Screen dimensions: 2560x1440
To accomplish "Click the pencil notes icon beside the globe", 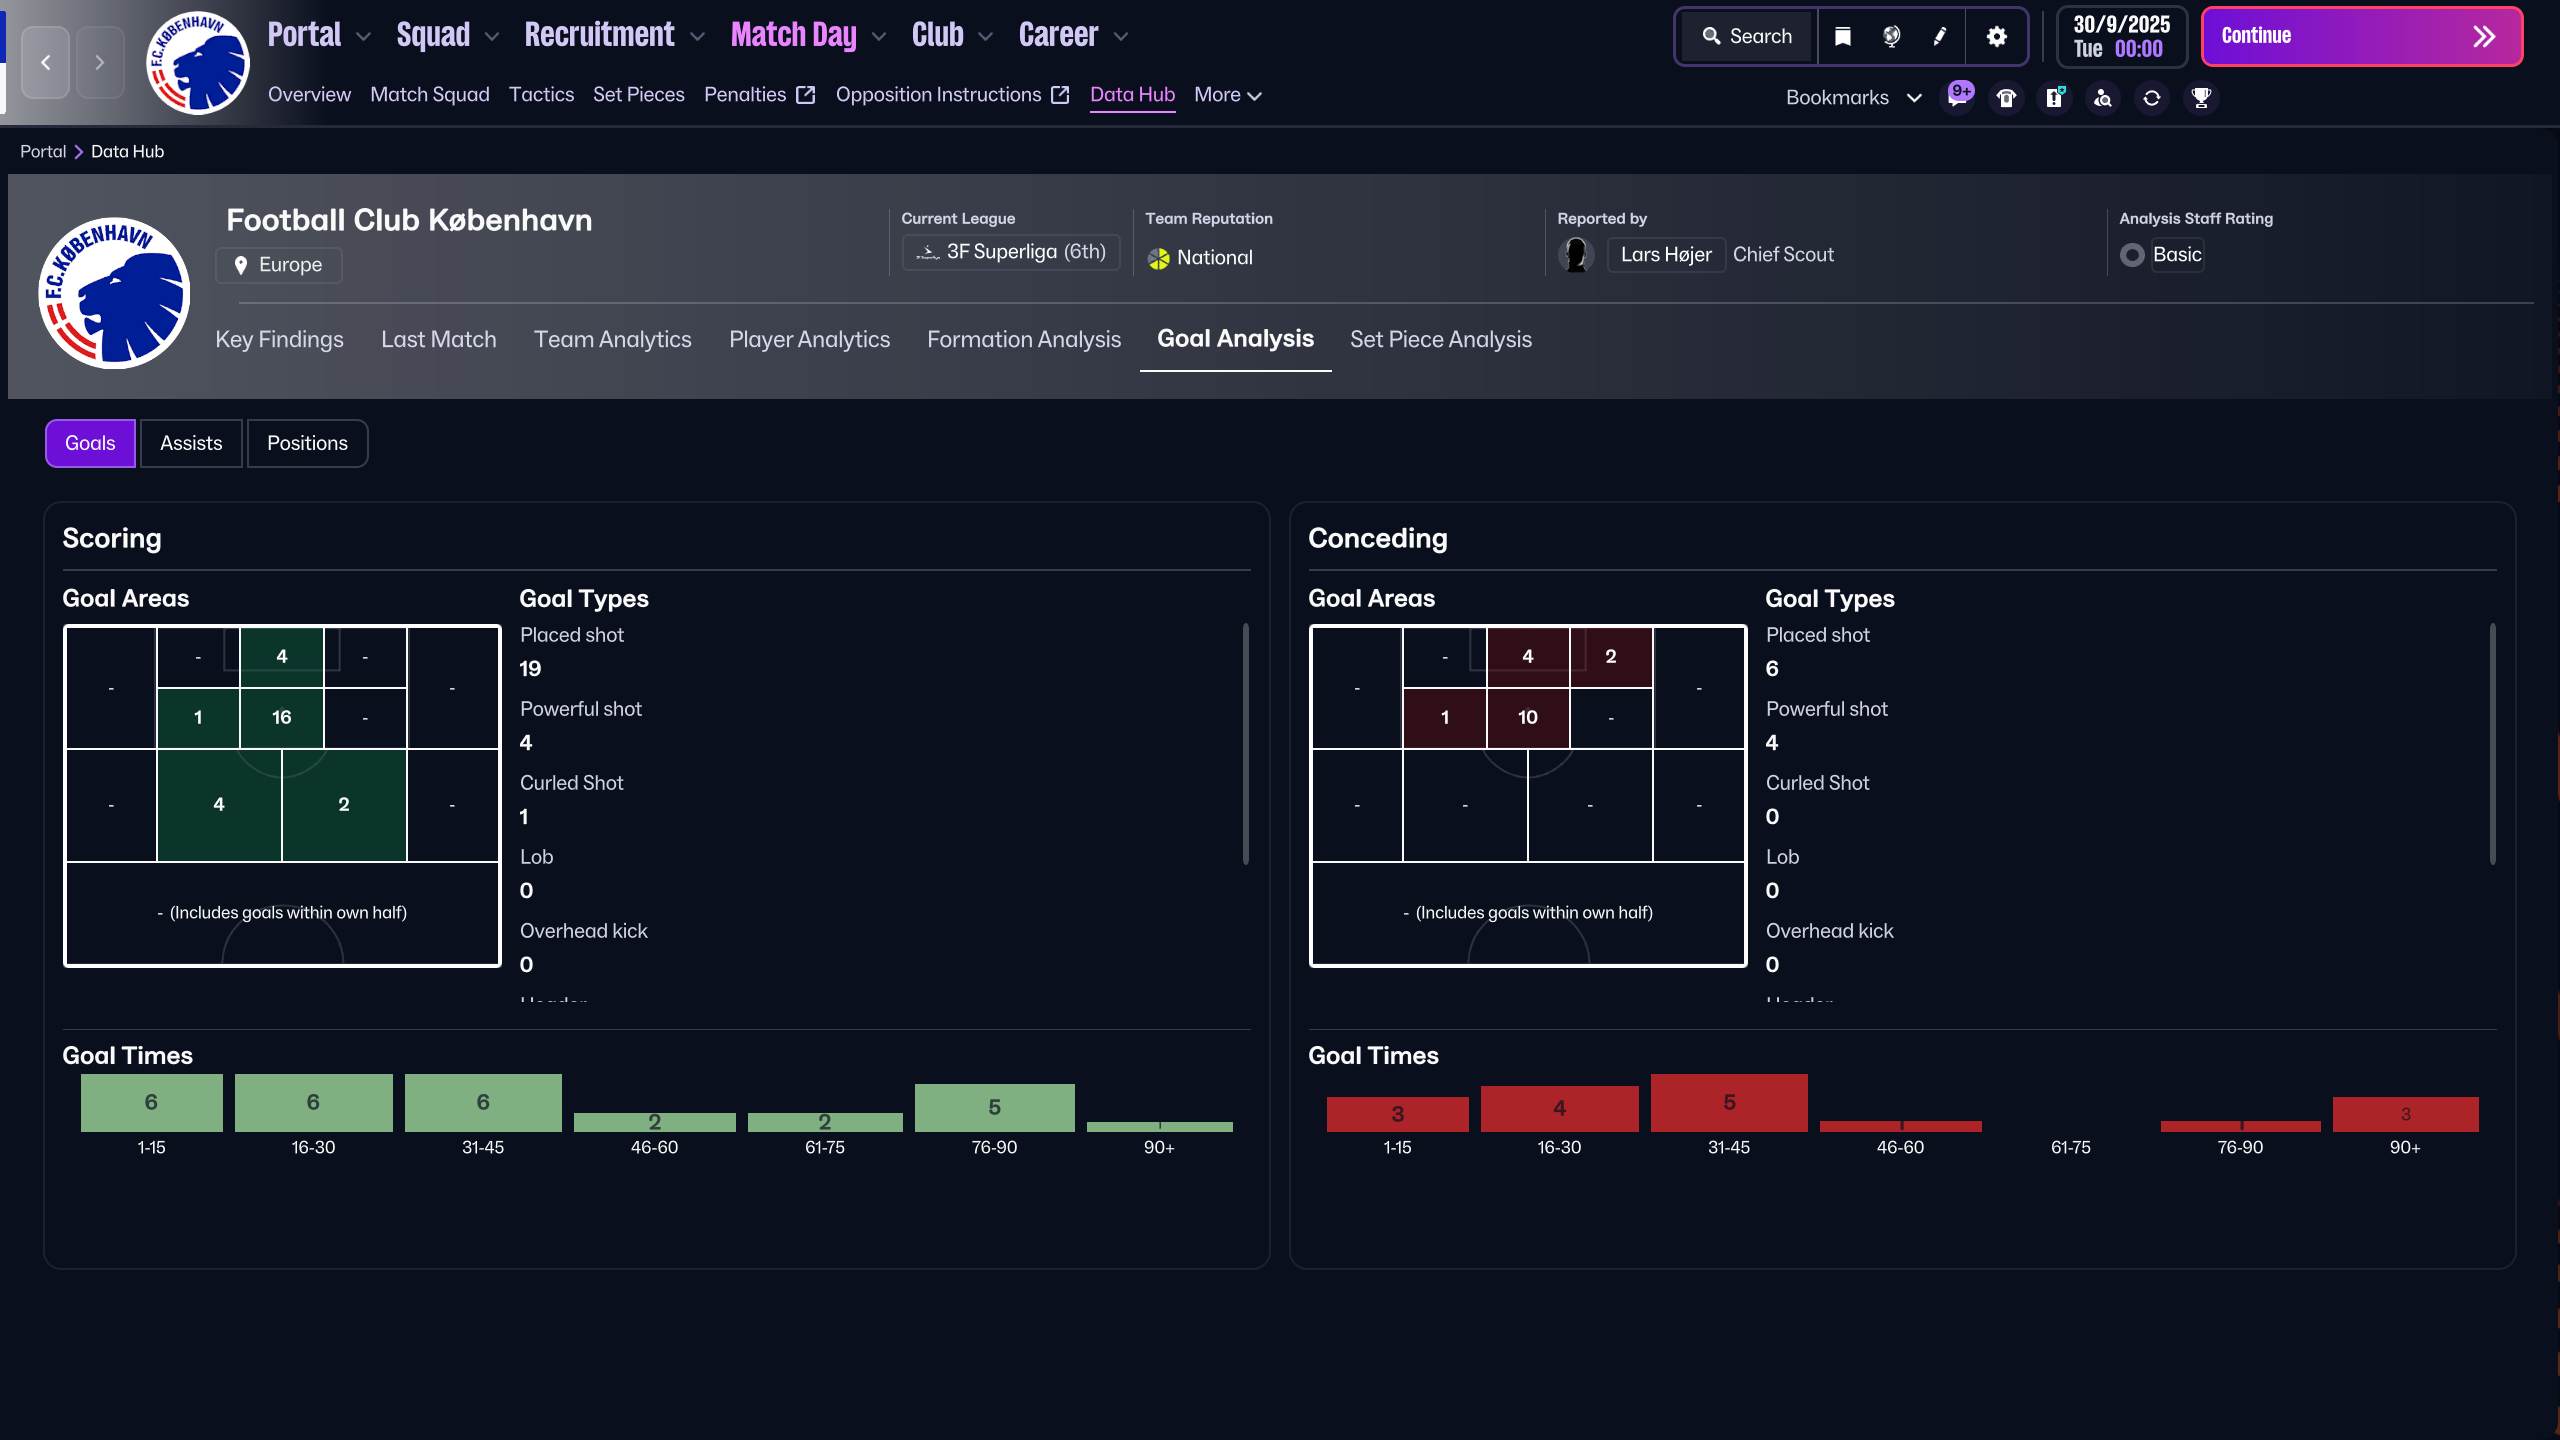I will pyautogui.click(x=1940, y=36).
